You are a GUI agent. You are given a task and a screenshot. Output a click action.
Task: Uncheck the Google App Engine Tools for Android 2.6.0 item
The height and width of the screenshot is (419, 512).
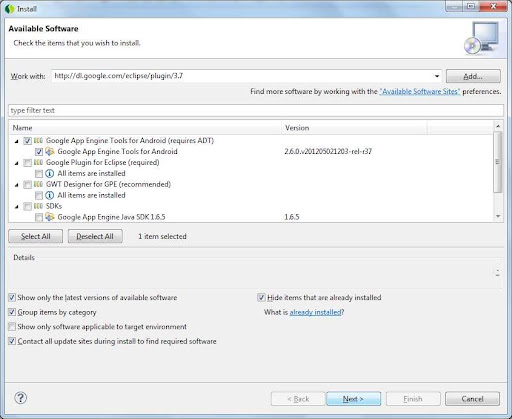(39, 152)
